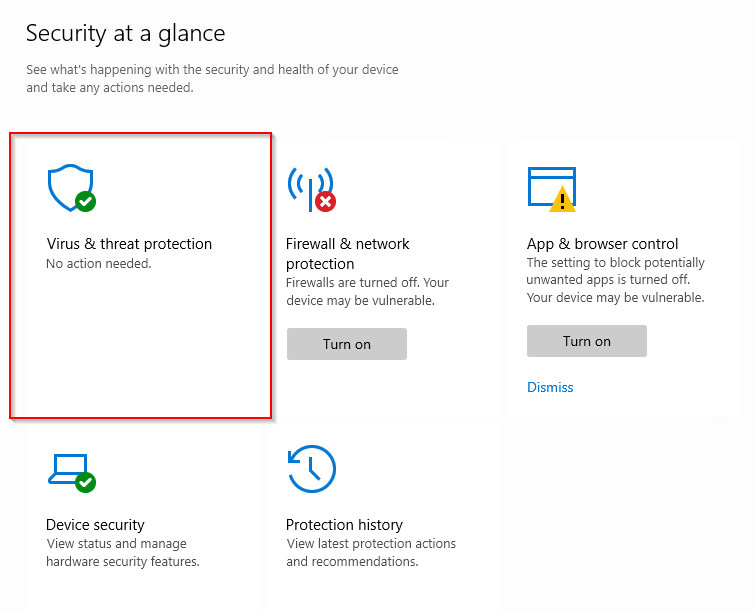The image size is (754, 610).
Task: Click the 'See what's happening' subtitle text
Action: pyautogui.click(x=212, y=78)
